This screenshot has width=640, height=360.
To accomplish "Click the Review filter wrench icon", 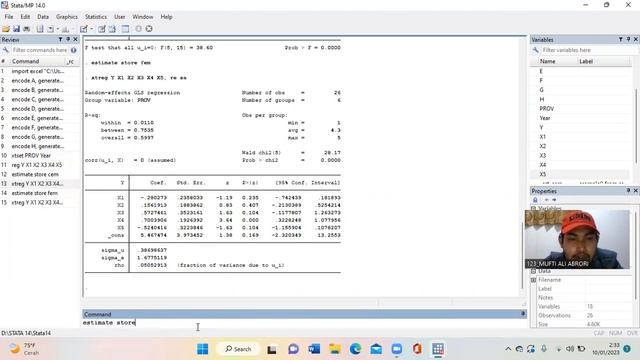I will point(6,50).
